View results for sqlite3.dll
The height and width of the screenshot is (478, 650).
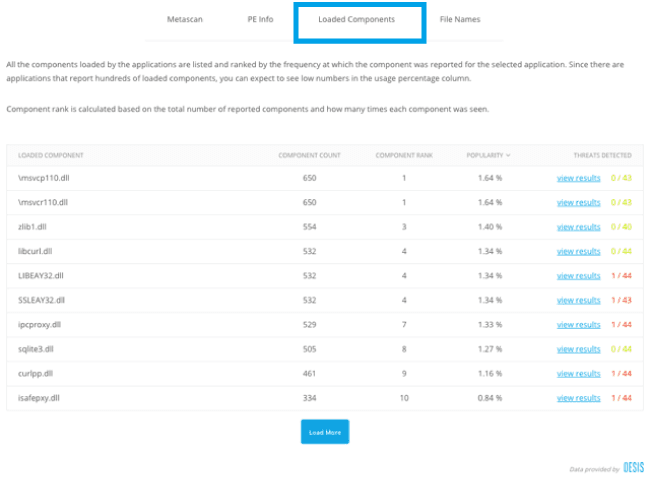point(578,349)
